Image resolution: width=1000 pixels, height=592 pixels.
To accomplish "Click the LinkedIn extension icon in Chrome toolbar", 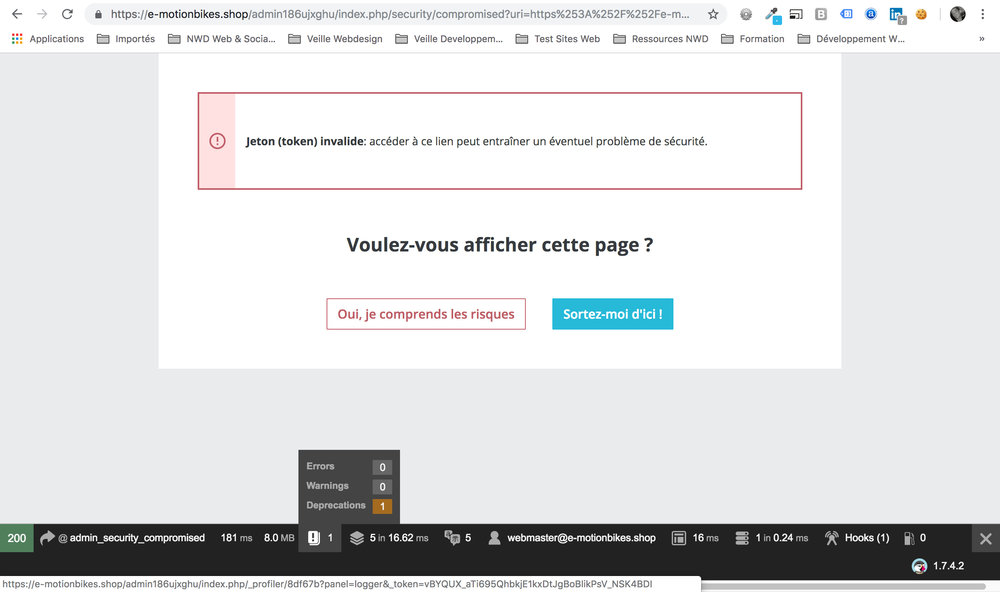I will click(x=896, y=15).
